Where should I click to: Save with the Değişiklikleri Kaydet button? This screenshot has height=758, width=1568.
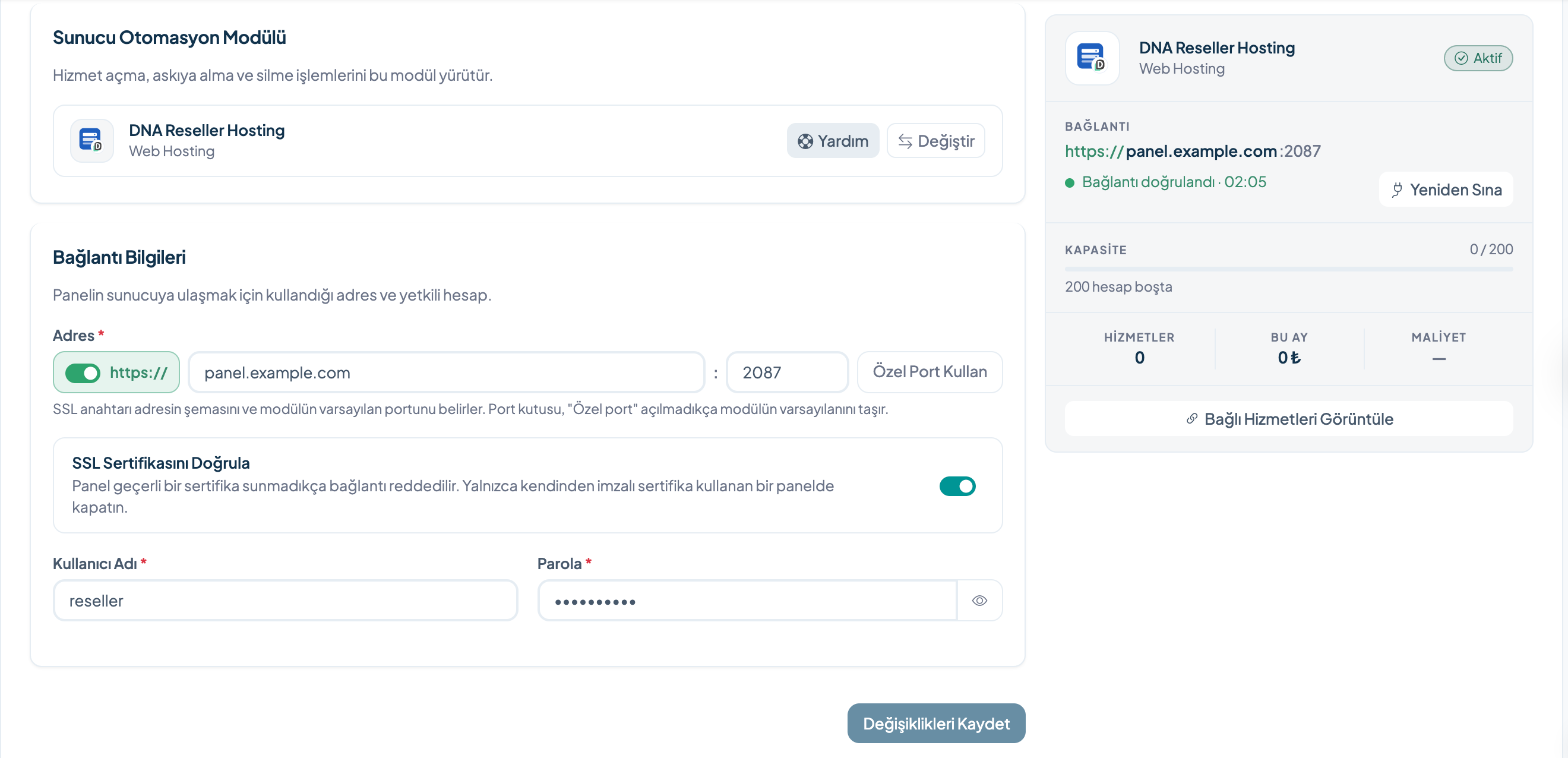936,723
